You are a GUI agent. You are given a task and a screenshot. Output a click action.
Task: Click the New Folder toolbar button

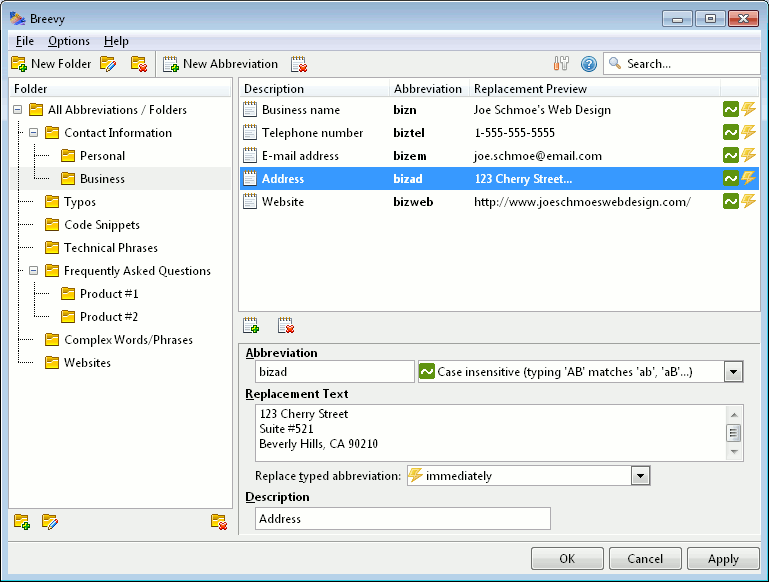pyautogui.click(x=51, y=64)
